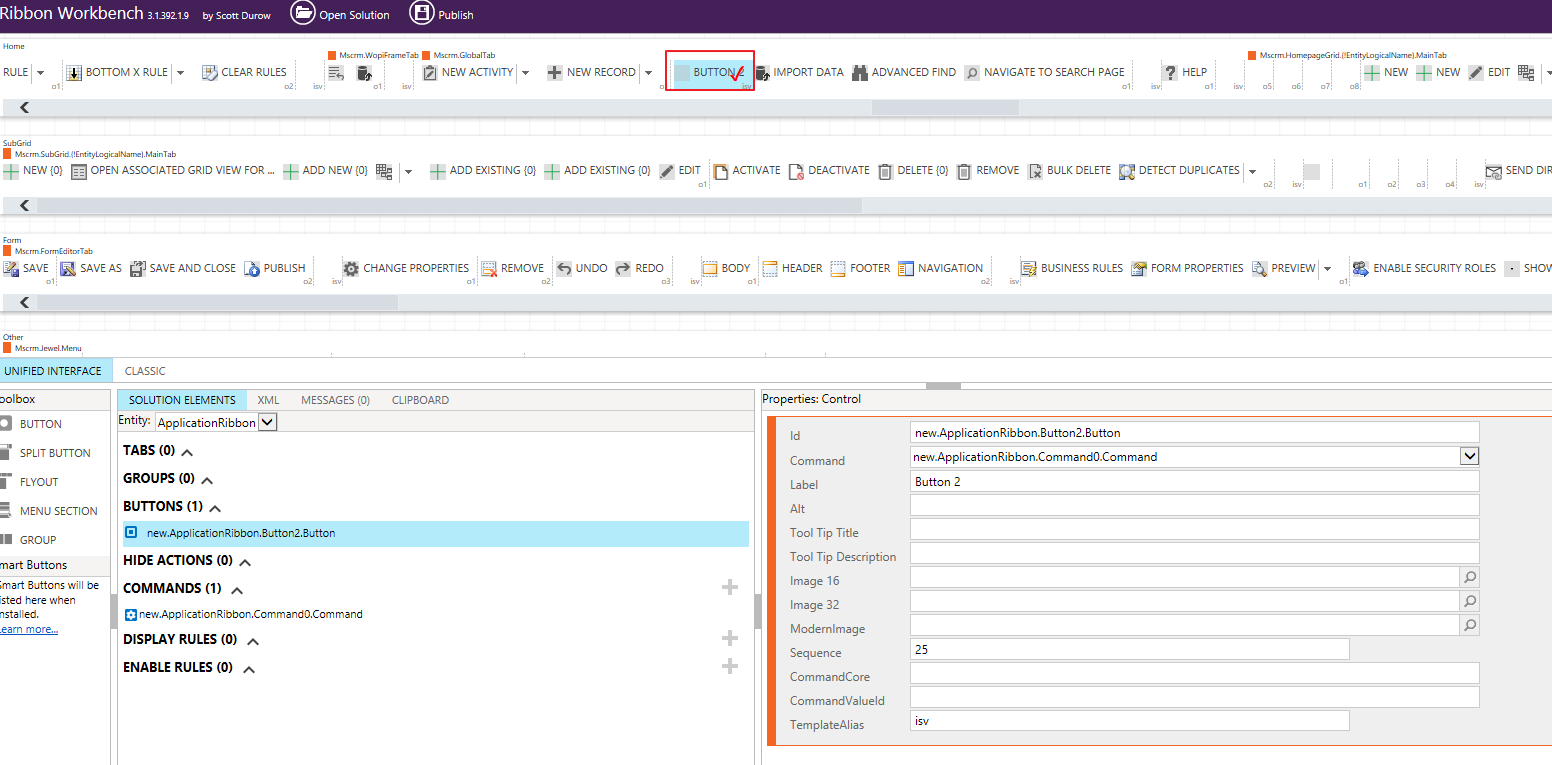Browse for ModernImage with search icon
This screenshot has height=765, width=1552.
(1469, 625)
